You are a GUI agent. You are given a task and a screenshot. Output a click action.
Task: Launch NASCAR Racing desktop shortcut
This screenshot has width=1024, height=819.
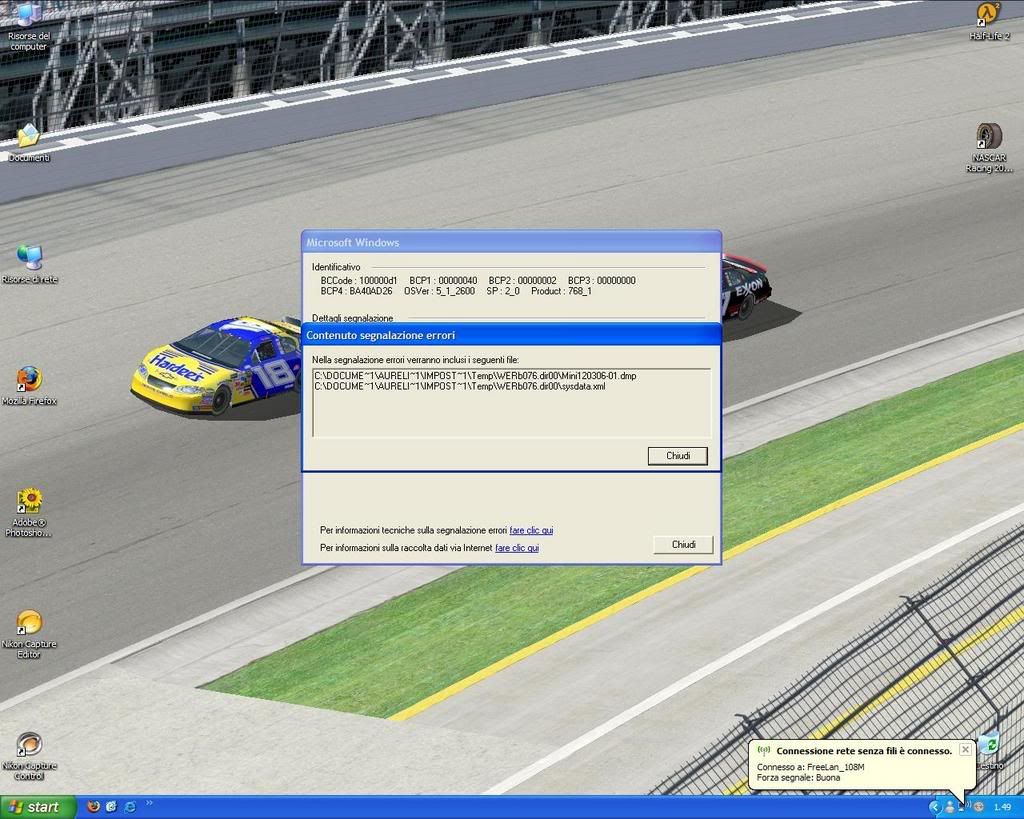pyautogui.click(x=989, y=137)
